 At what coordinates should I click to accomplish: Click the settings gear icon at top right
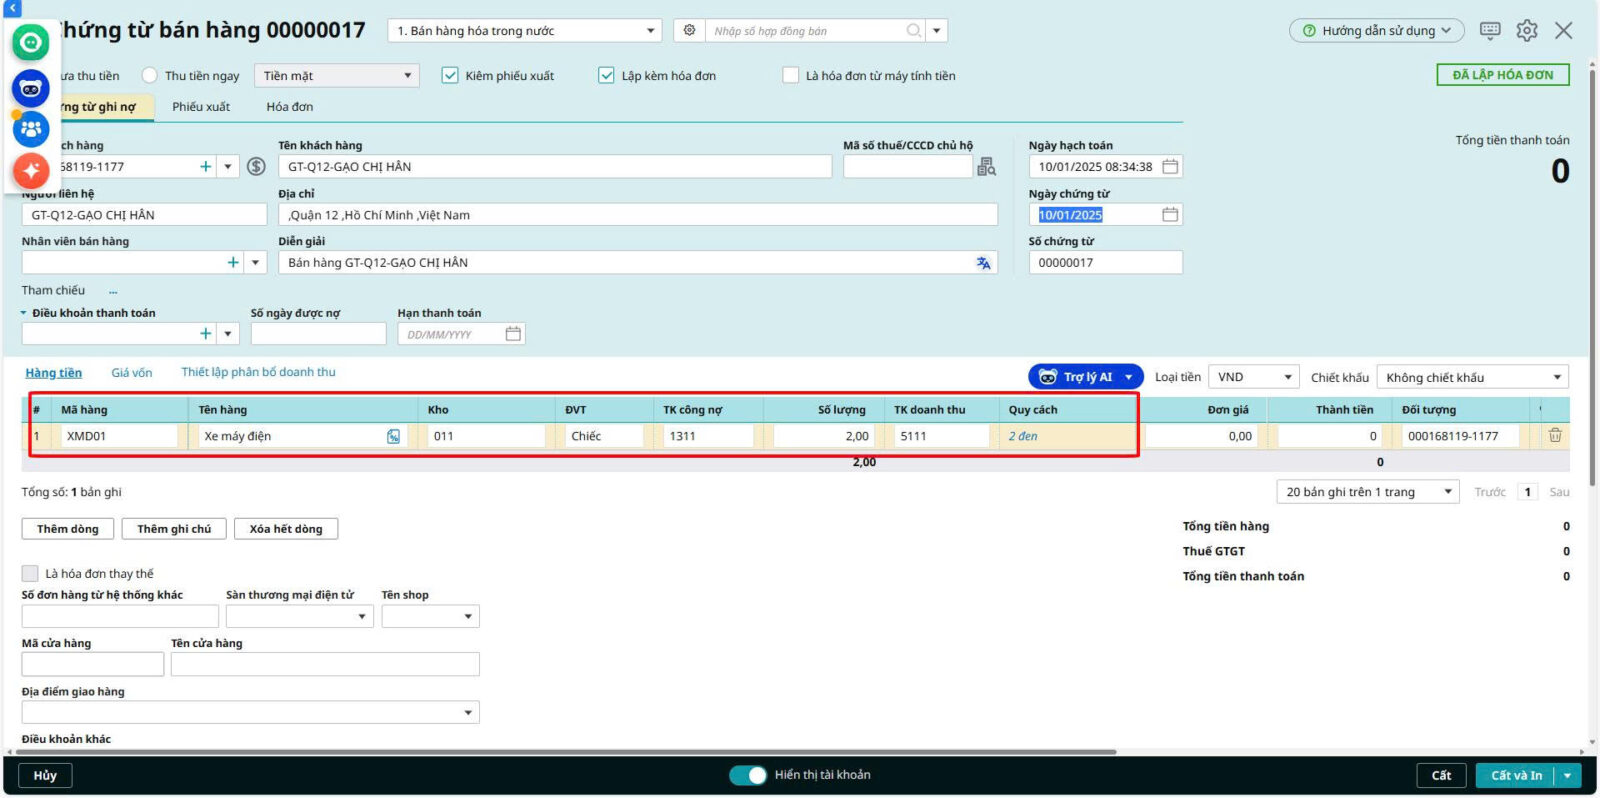(1526, 31)
